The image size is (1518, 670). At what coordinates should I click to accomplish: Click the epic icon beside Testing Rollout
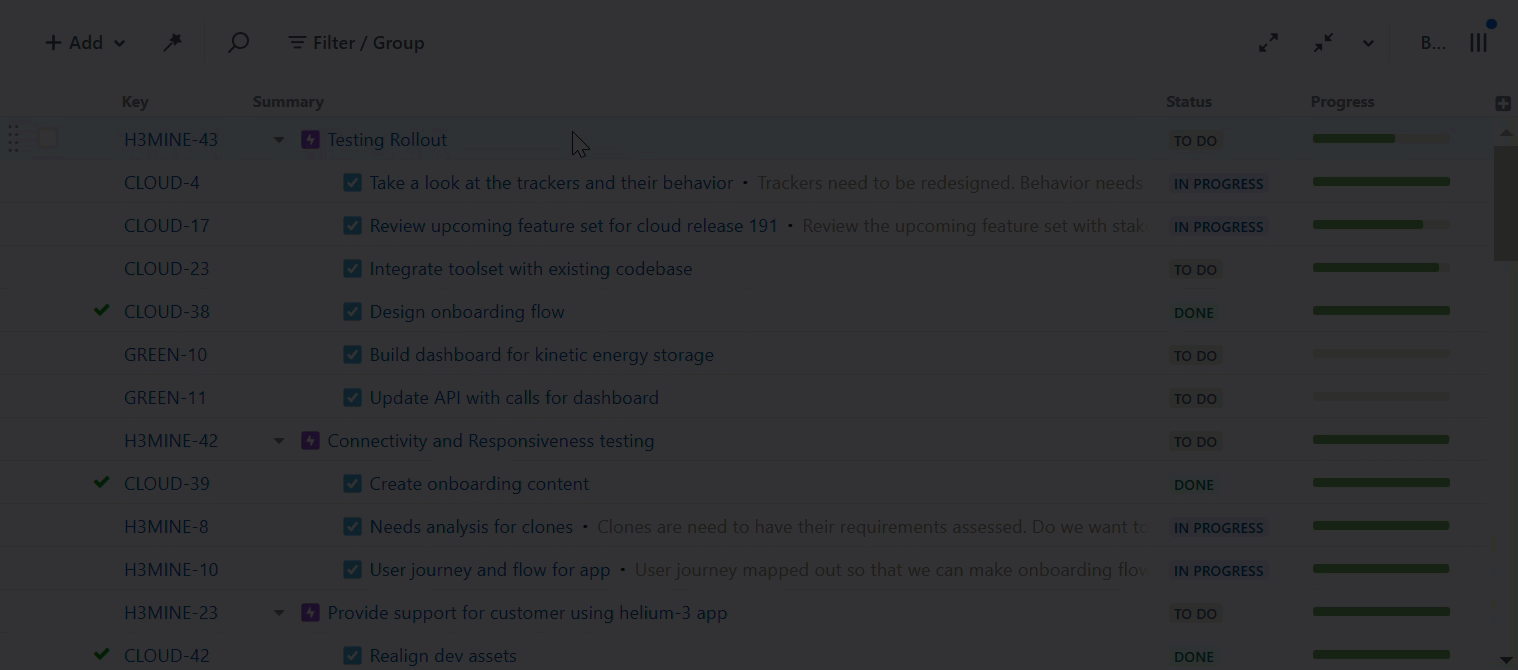(x=310, y=140)
